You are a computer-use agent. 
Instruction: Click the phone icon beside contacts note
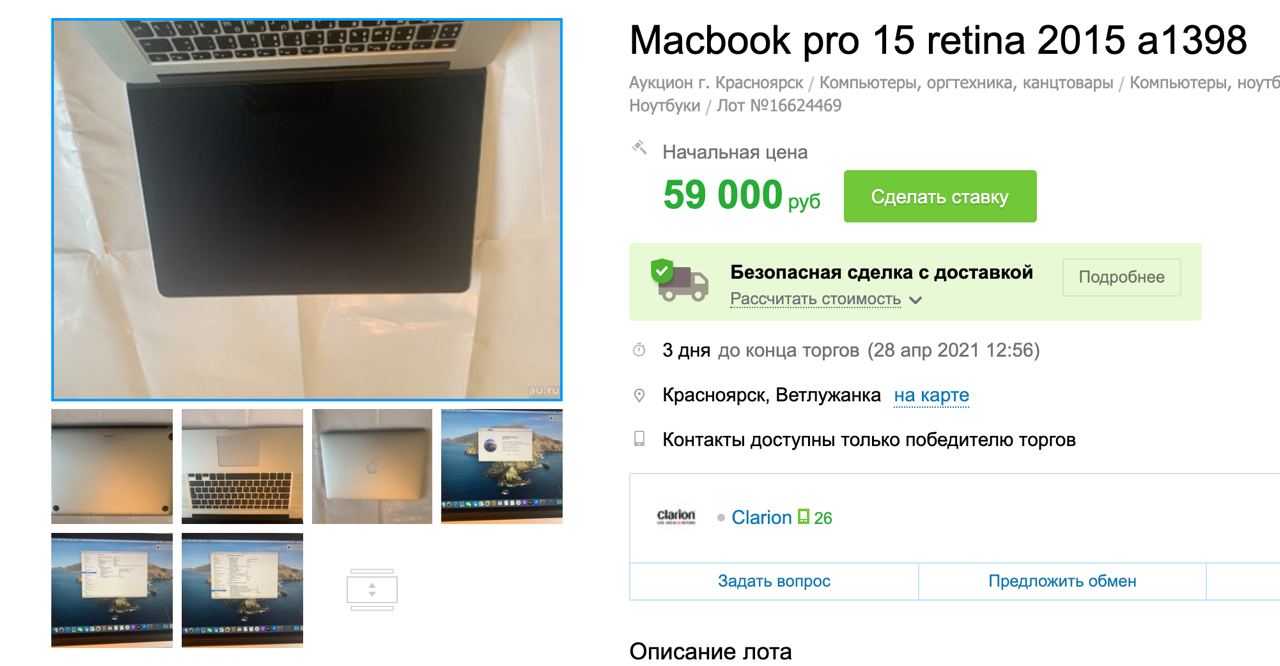(x=640, y=439)
